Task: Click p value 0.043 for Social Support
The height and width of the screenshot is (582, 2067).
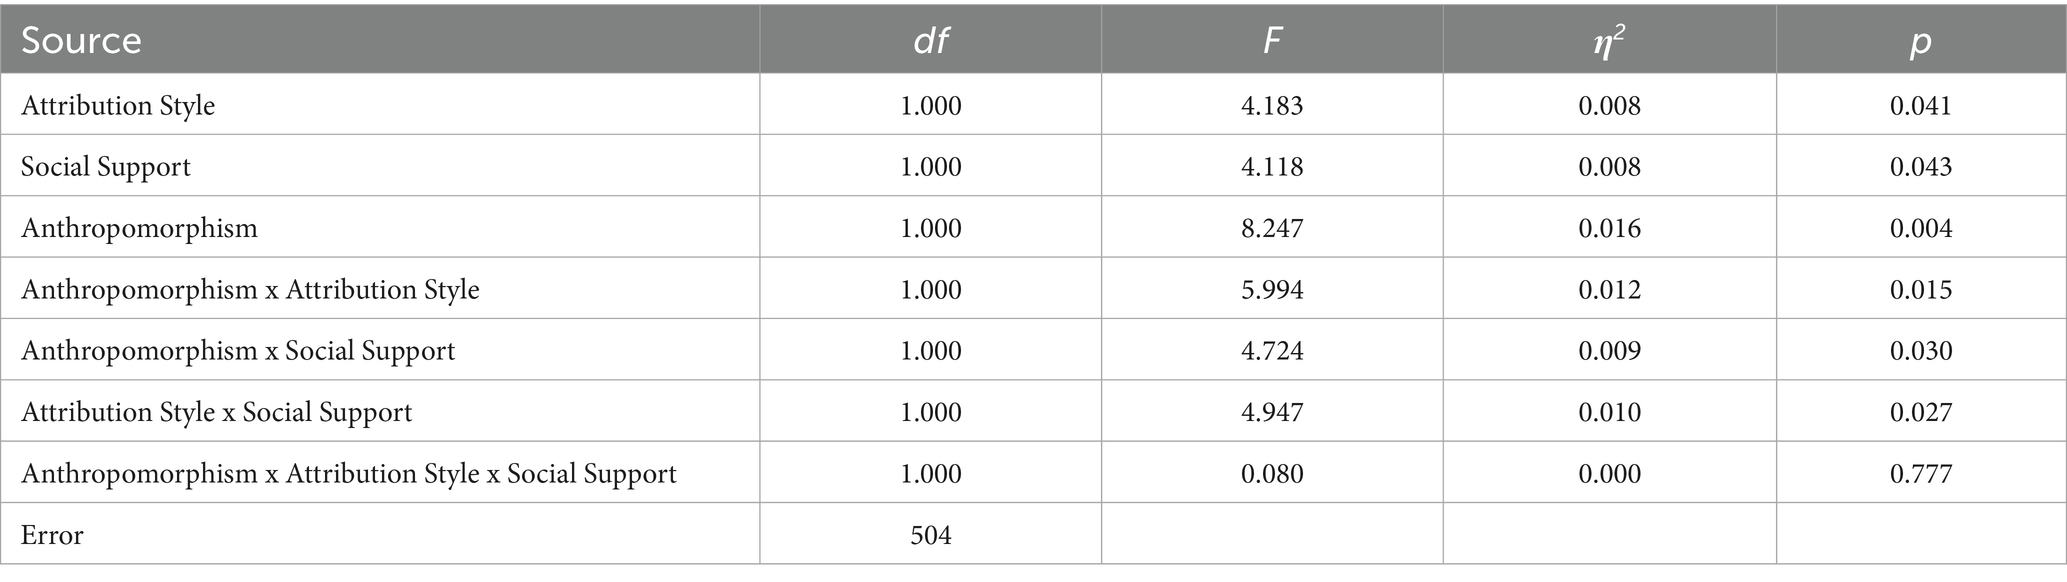Action: click(1920, 166)
